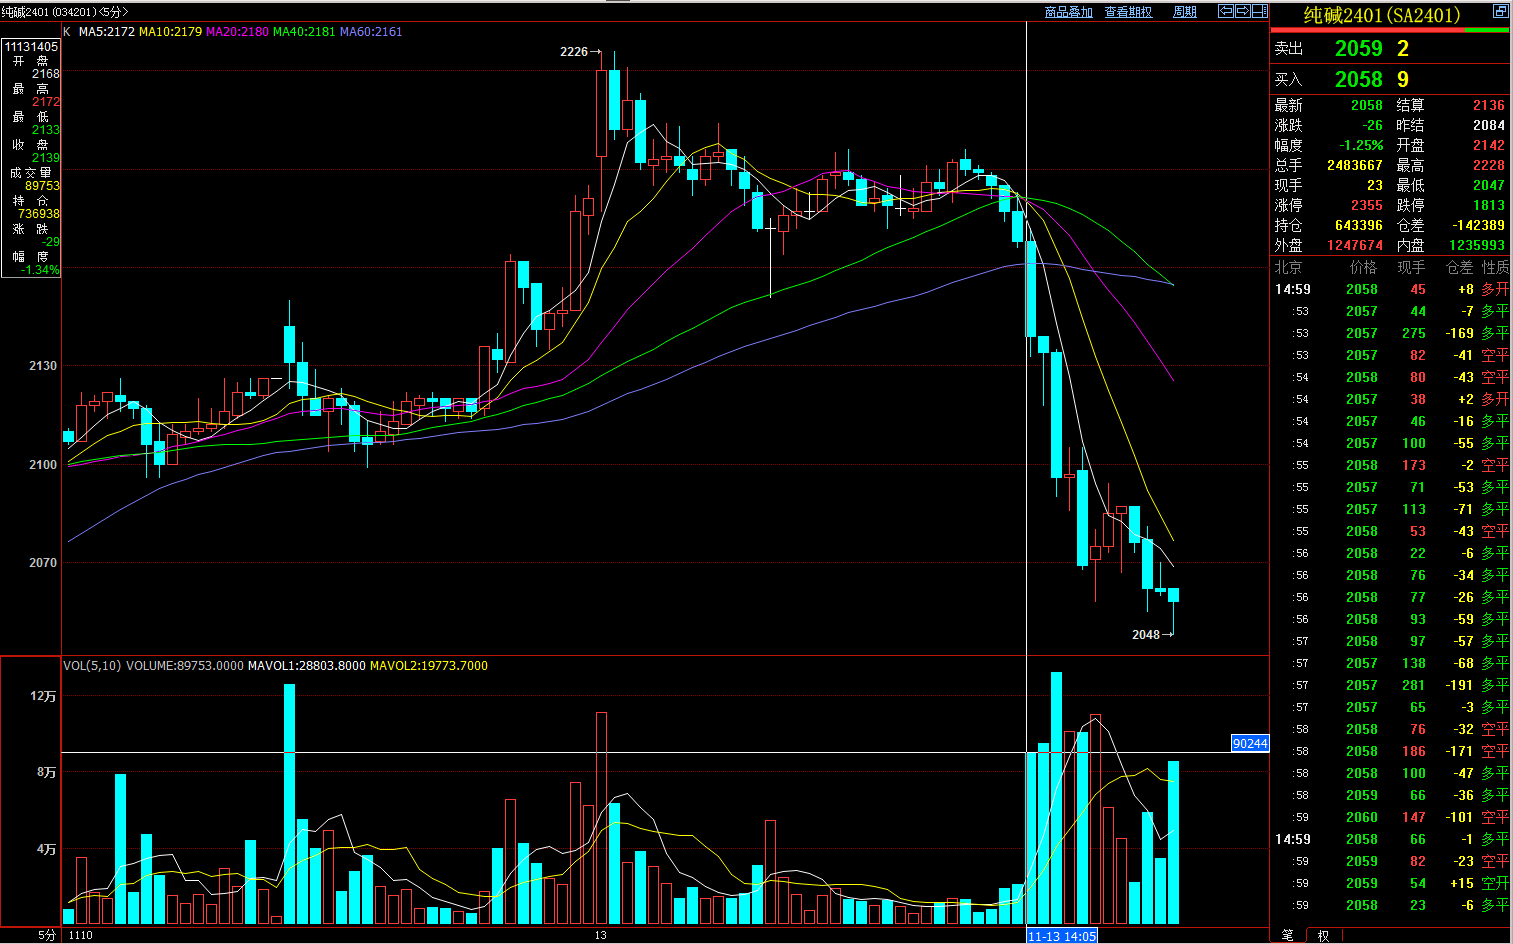Open 查看期权 options link

click(1128, 12)
